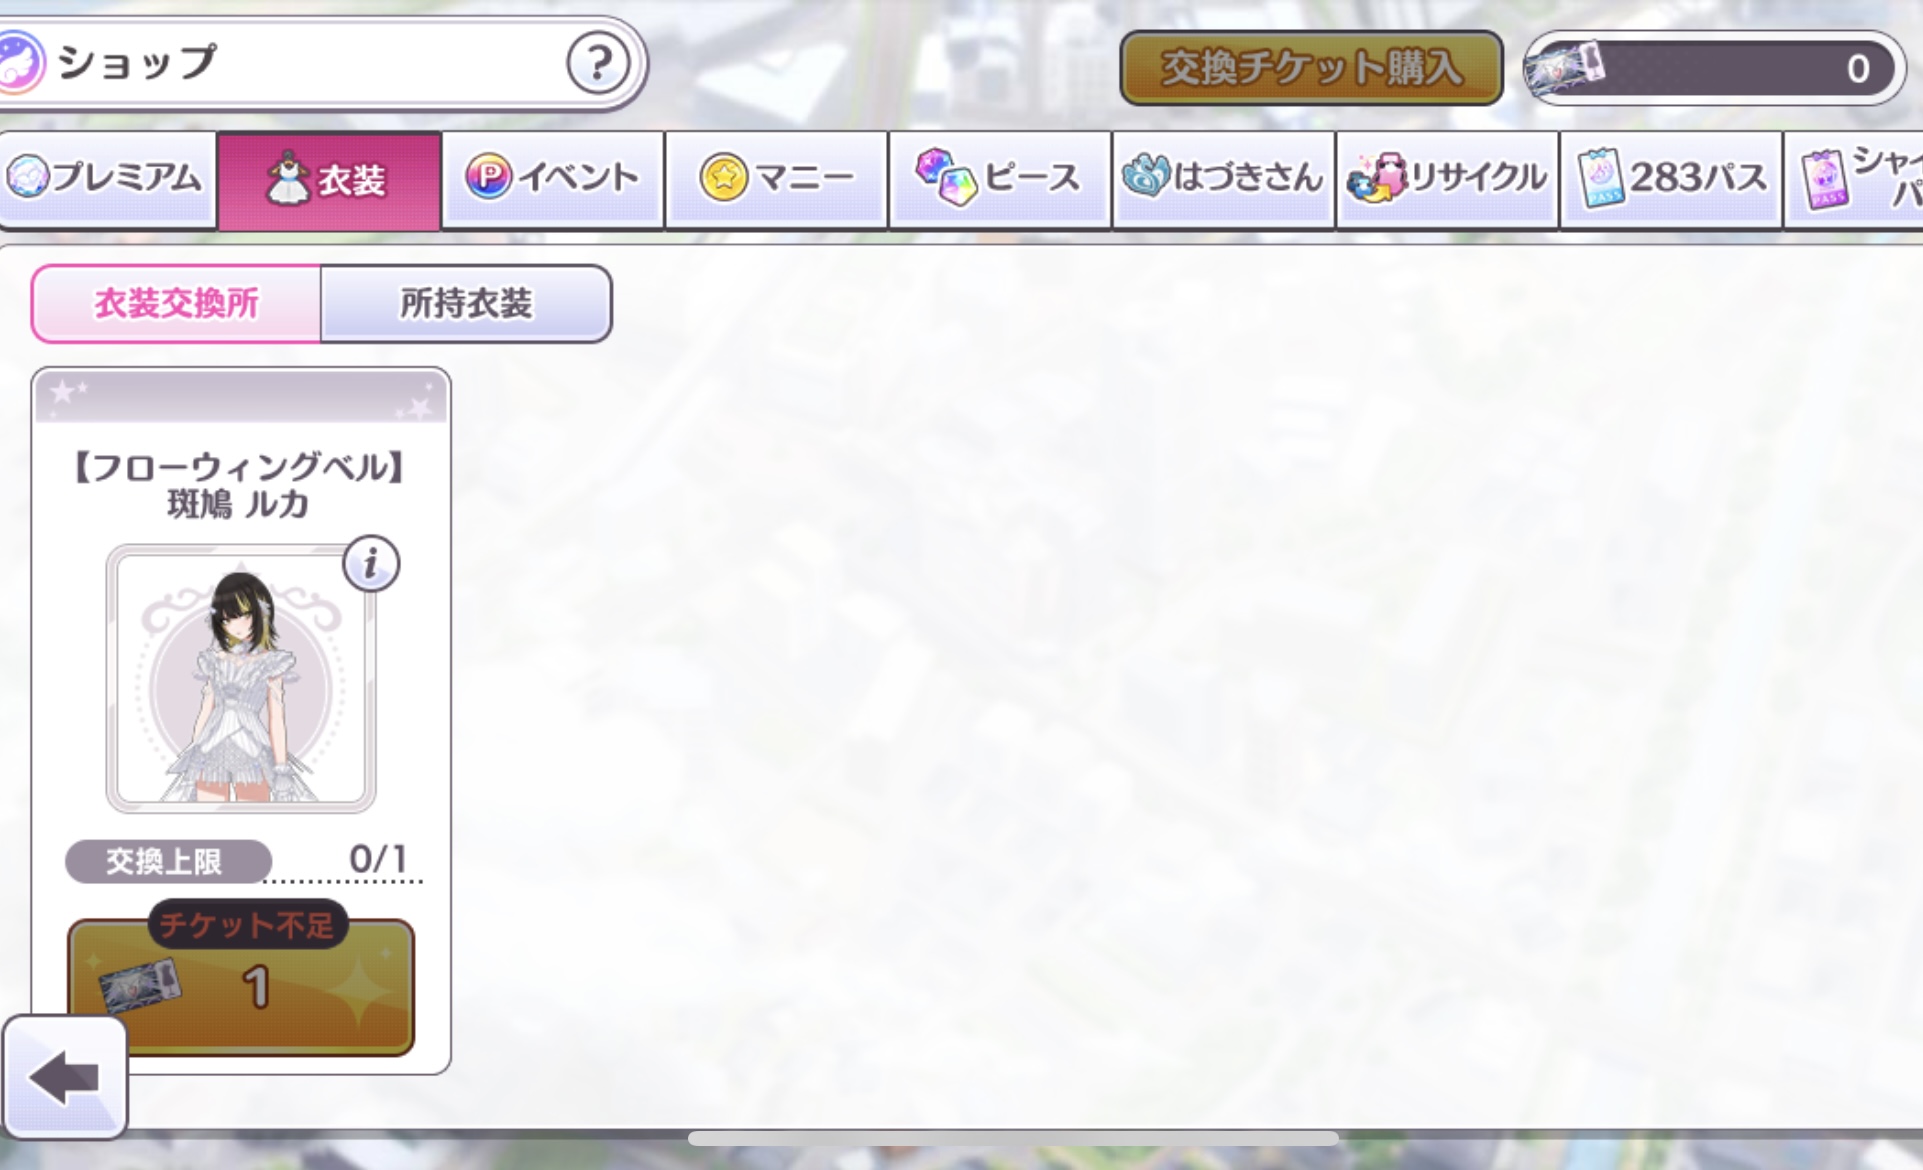Switch to the イベント tab

(x=553, y=179)
